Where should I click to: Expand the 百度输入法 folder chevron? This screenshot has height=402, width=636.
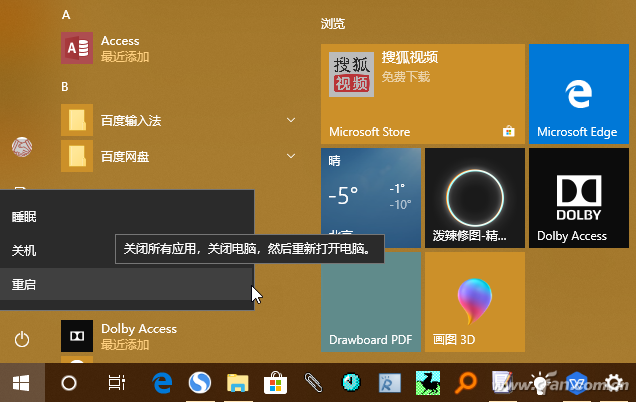click(291, 120)
